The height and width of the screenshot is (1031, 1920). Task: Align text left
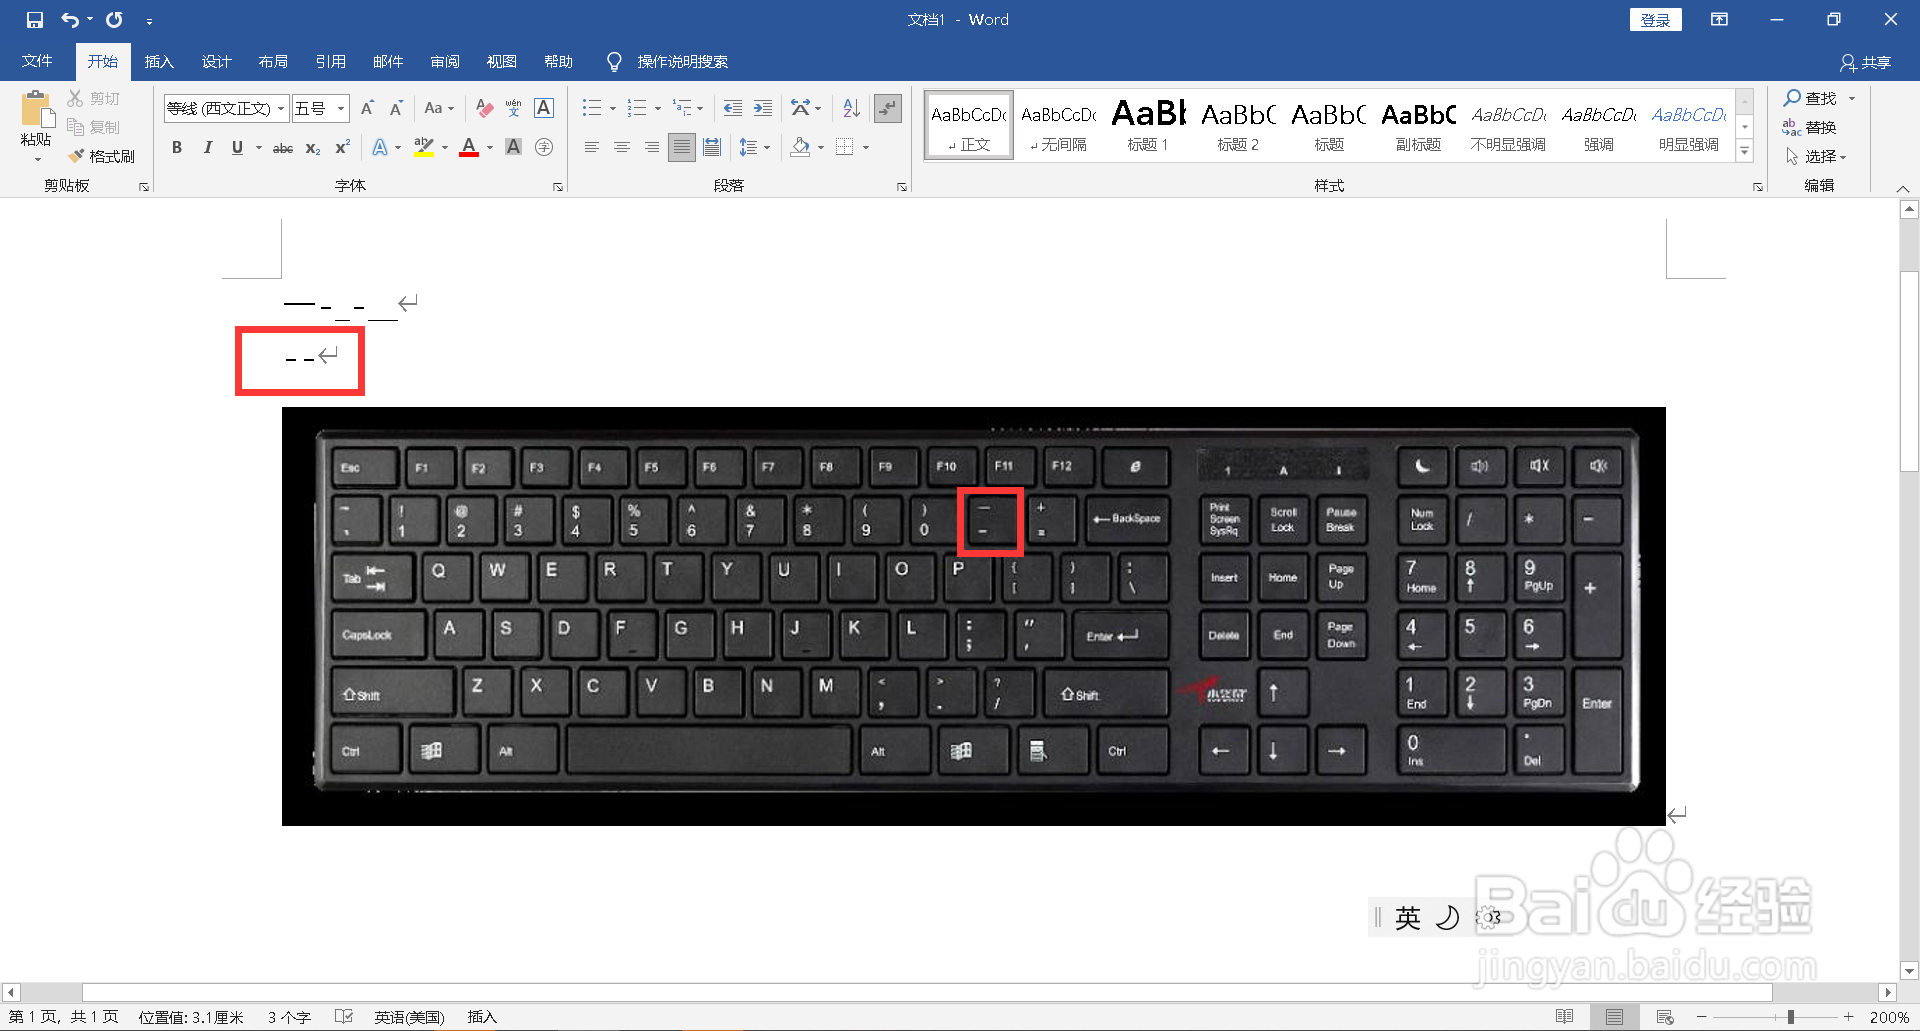(592, 148)
